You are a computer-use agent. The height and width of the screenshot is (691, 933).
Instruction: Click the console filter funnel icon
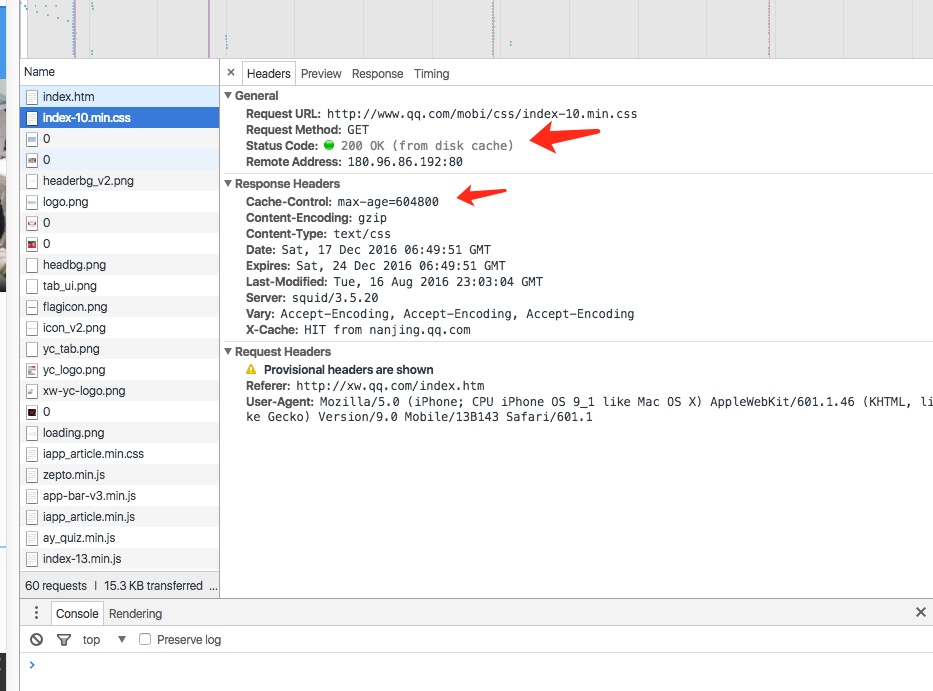[64, 640]
